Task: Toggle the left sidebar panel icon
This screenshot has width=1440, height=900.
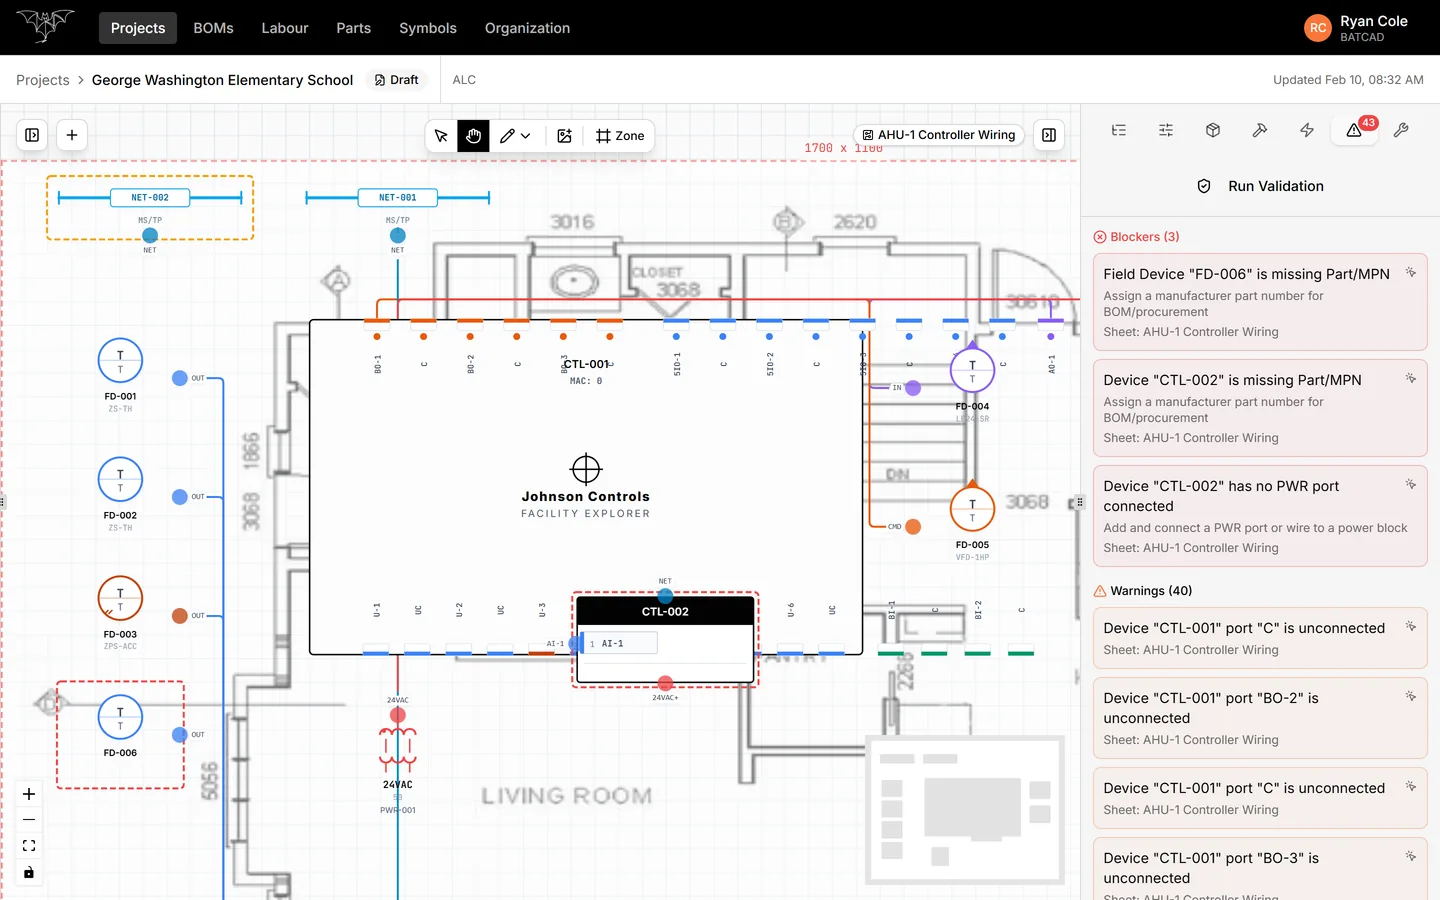Action: coord(32,135)
